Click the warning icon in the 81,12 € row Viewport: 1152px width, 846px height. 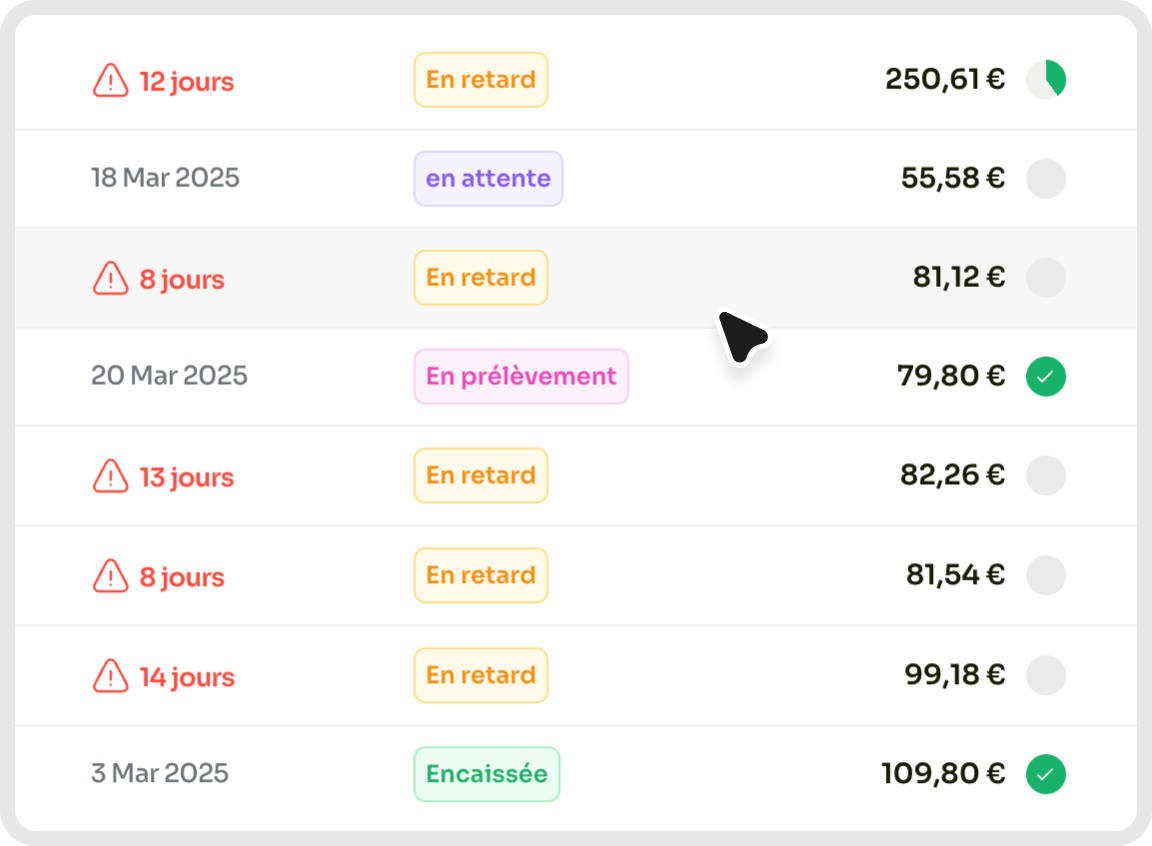tap(110, 278)
